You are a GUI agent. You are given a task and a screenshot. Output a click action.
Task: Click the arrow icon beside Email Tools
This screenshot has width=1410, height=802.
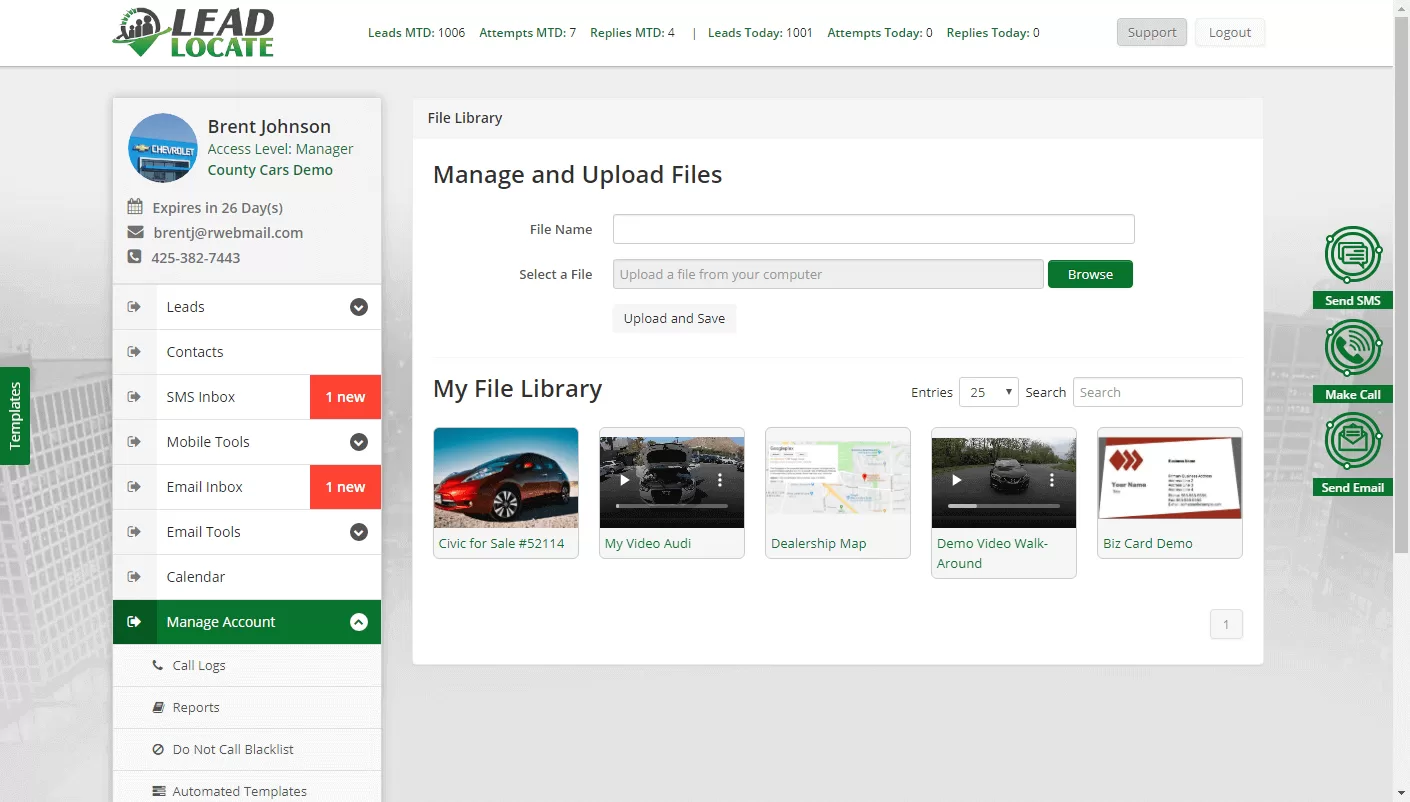(134, 532)
